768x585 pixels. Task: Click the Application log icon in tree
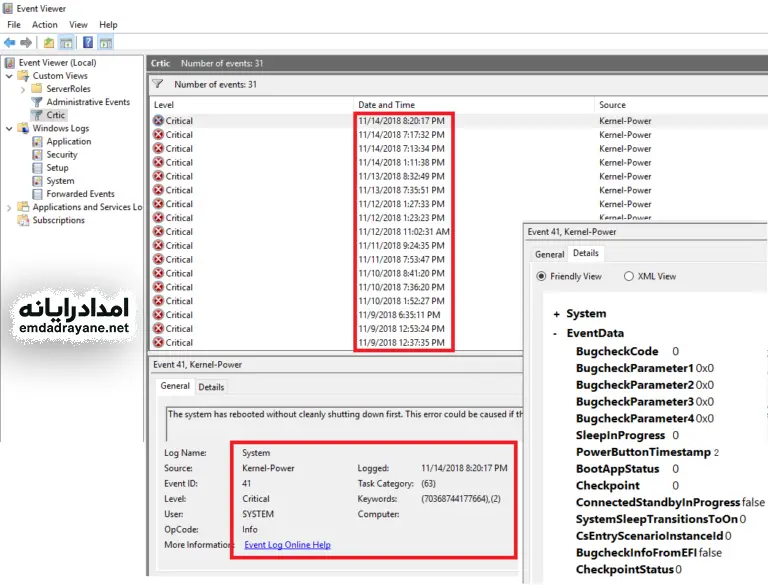[37, 141]
